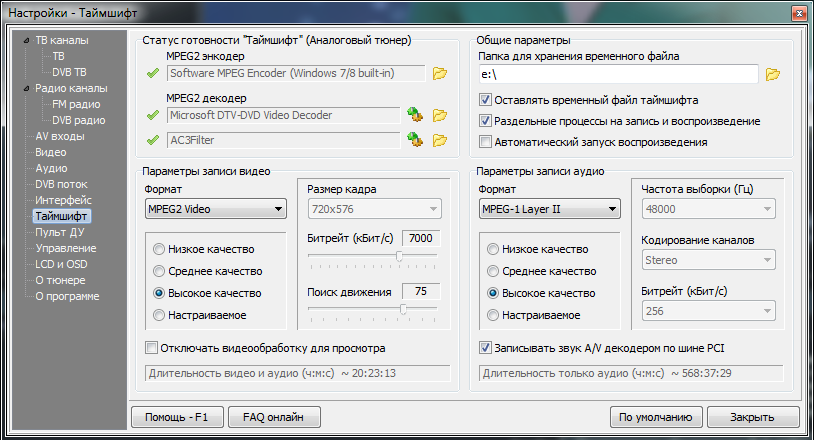Select 'Пульт ДУ' in the settings tree
Screen dimensions: 814x440
pos(60,232)
